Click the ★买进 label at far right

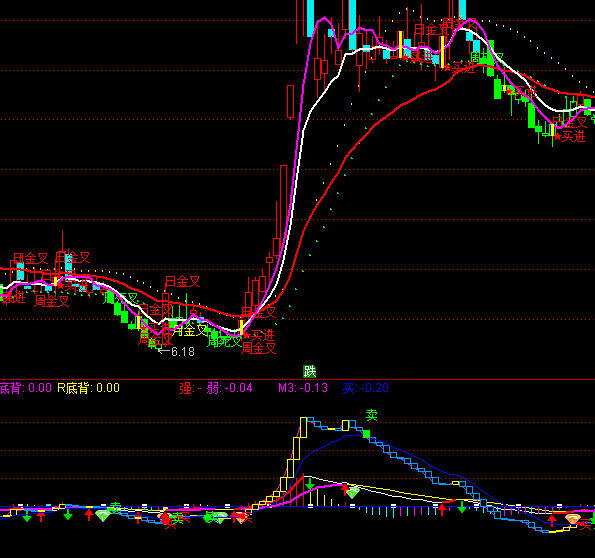(x=570, y=136)
